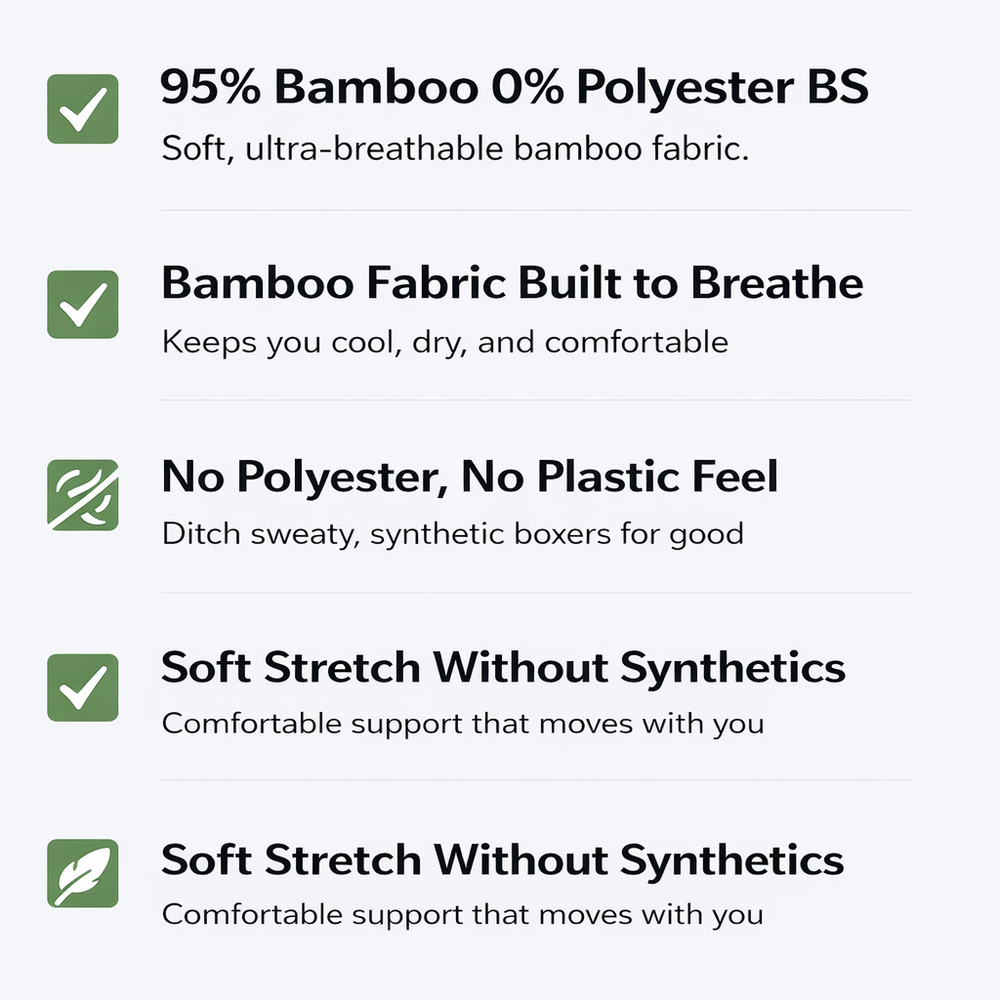This screenshot has height=1000, width=1000.
Task: Click the "Soft, ultra-breathable bamboo fabric." description
Action: (x=455, y=151)
